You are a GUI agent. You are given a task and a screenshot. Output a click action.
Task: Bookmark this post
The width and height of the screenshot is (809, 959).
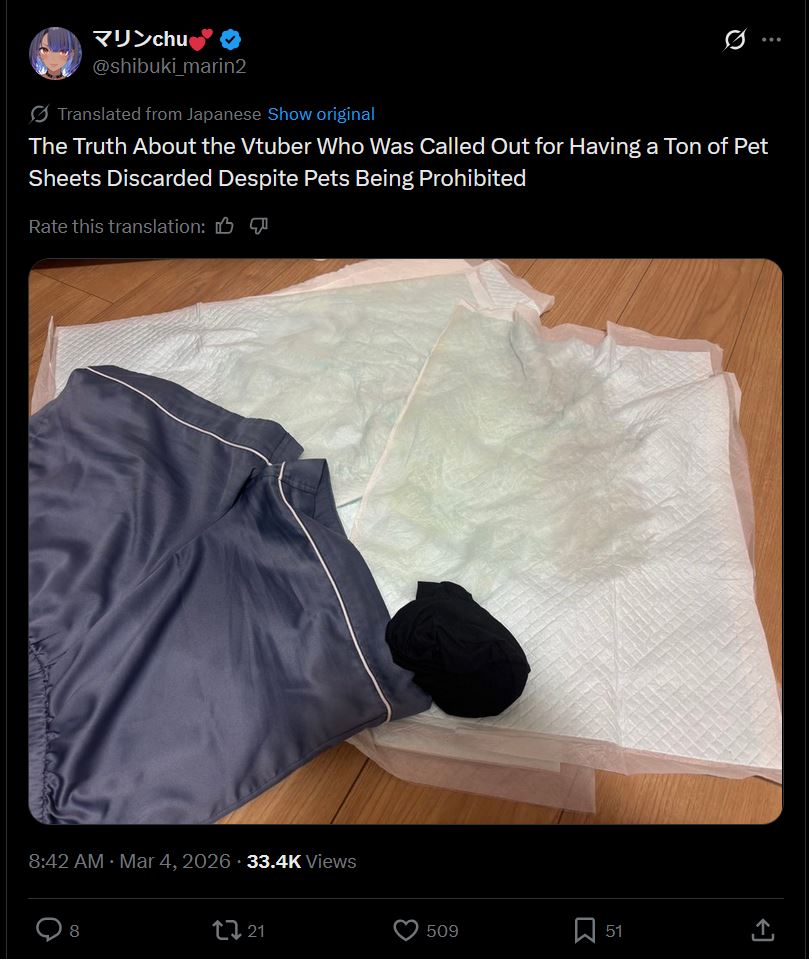(585, 930)
